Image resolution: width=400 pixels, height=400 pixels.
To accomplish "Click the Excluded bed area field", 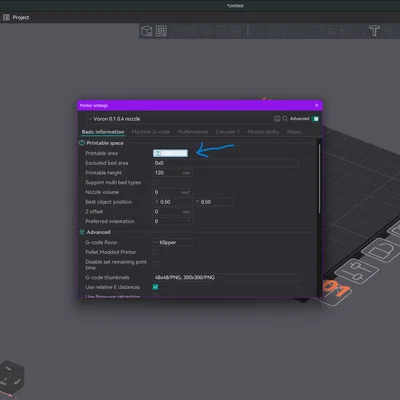I will point(226,163).
